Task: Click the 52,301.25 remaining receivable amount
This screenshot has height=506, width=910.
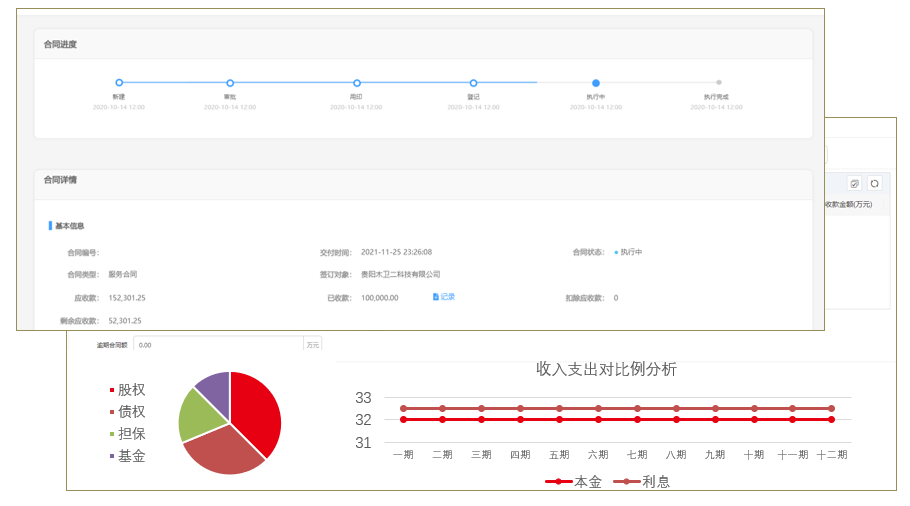Action: [125, 320]
